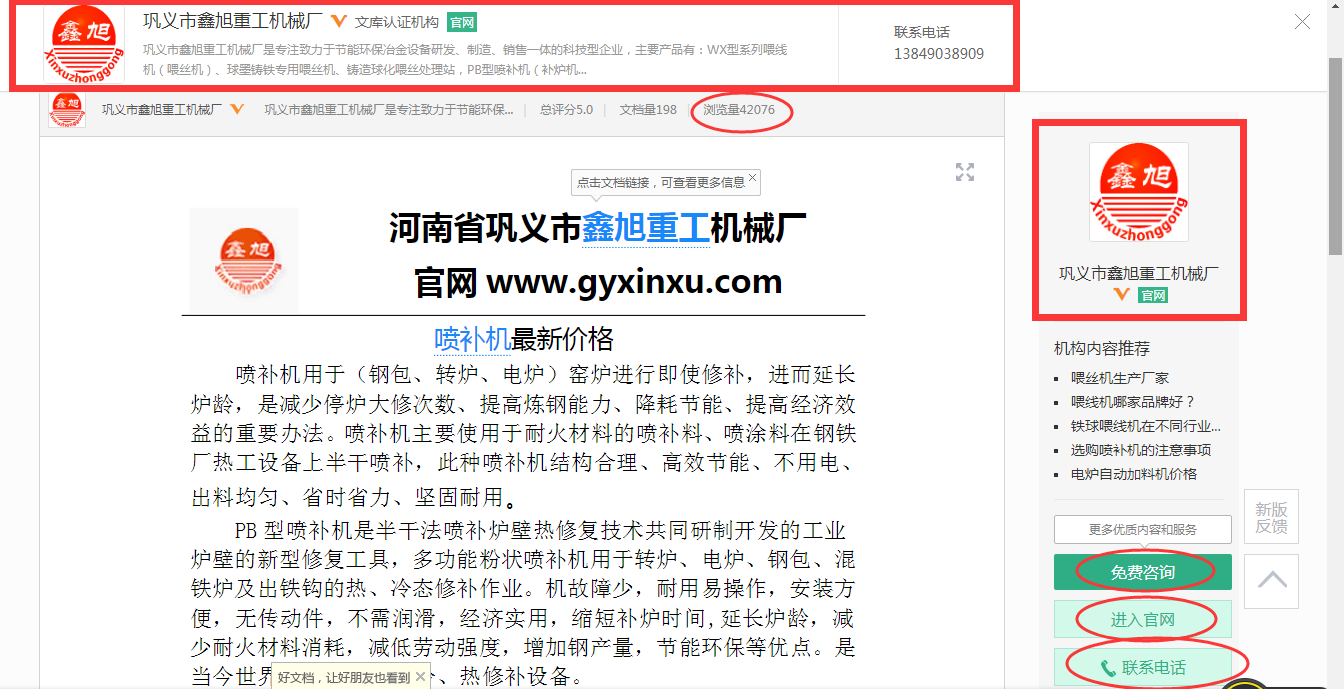Click the fullscreen expand icon above the document
This screenshot has width=1344, height=689.
[964, 172]
